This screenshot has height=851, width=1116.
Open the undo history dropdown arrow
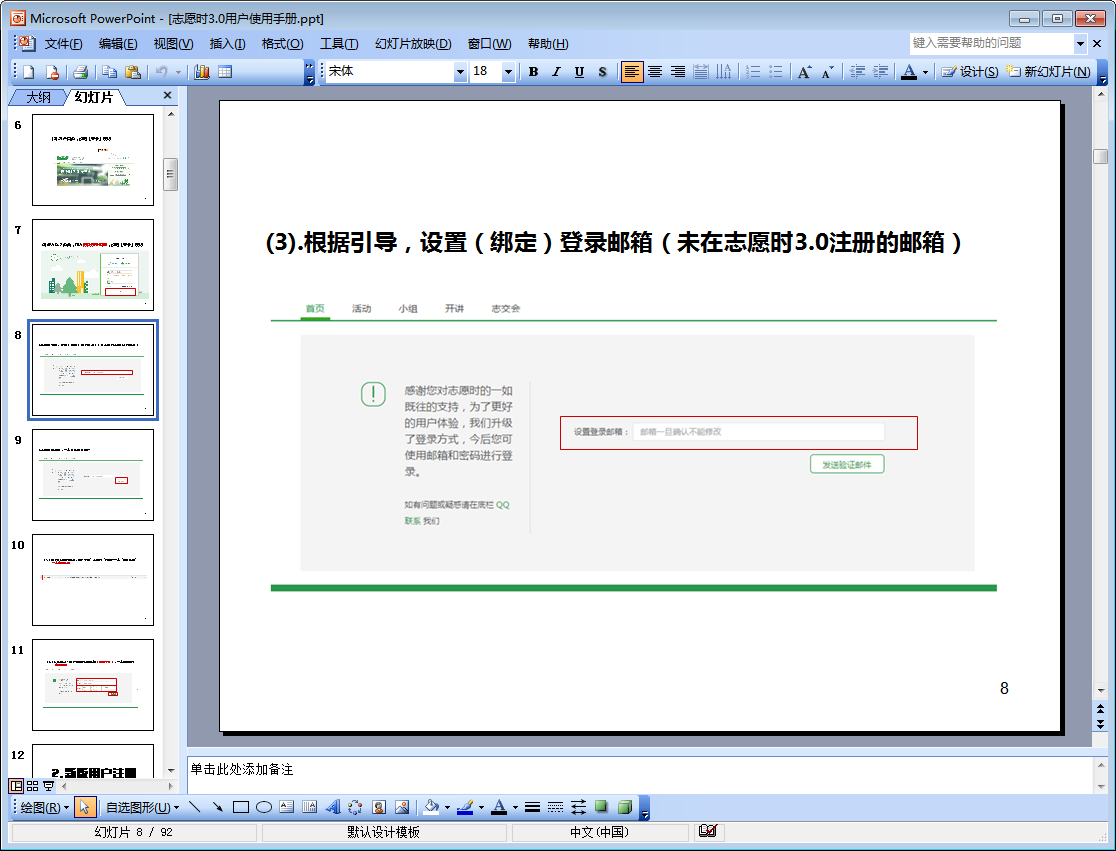(178, 72)
